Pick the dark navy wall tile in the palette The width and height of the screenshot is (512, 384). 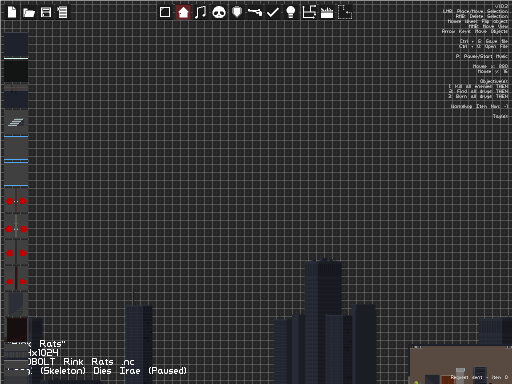(x=16, y=44)
